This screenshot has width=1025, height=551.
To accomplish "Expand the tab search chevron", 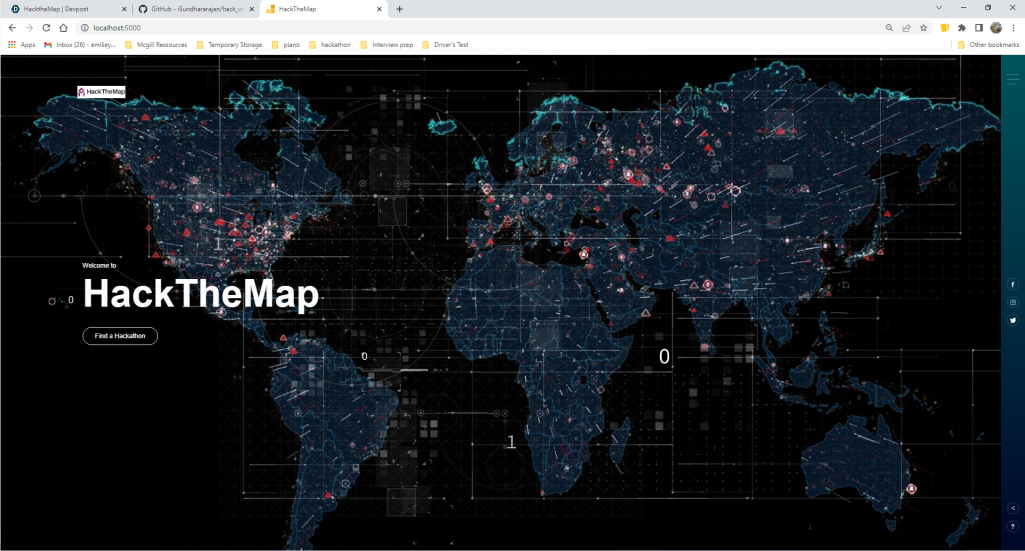I will (939, 8).
